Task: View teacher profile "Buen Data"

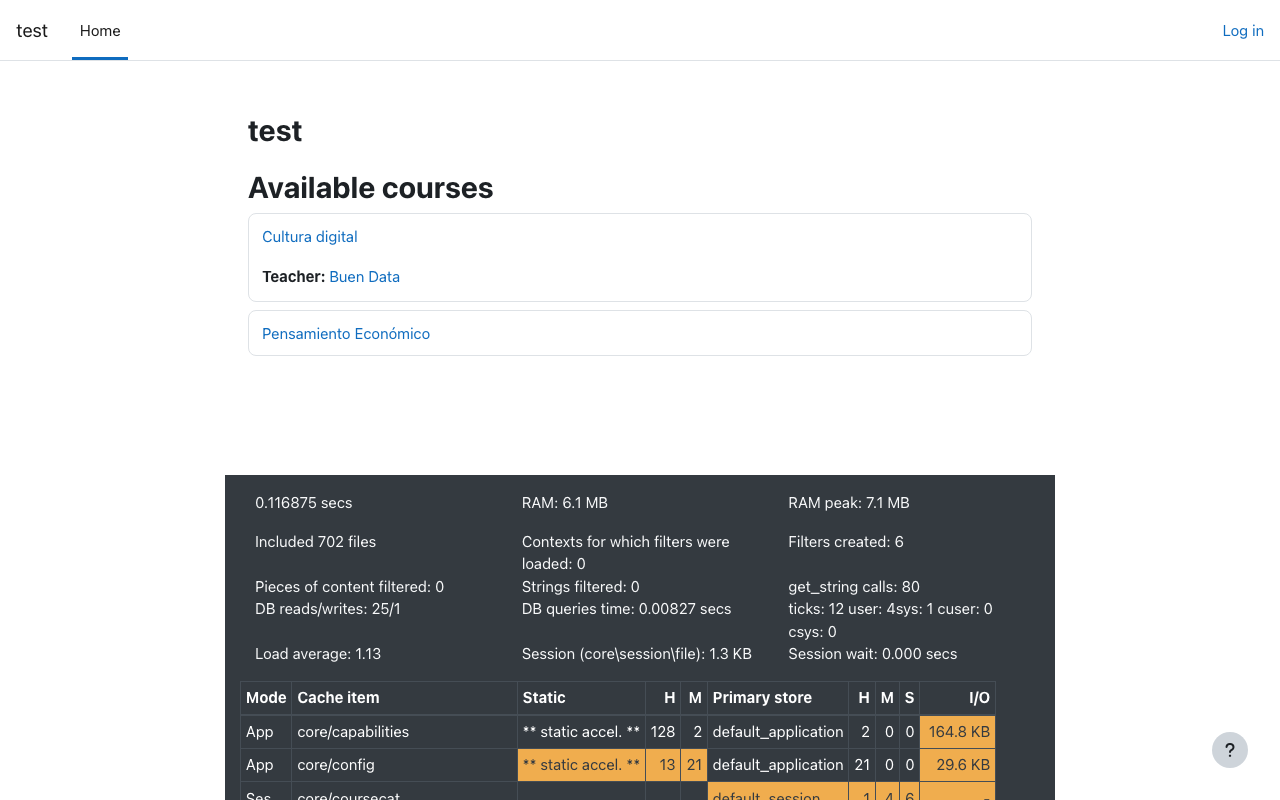Action: 364,276
